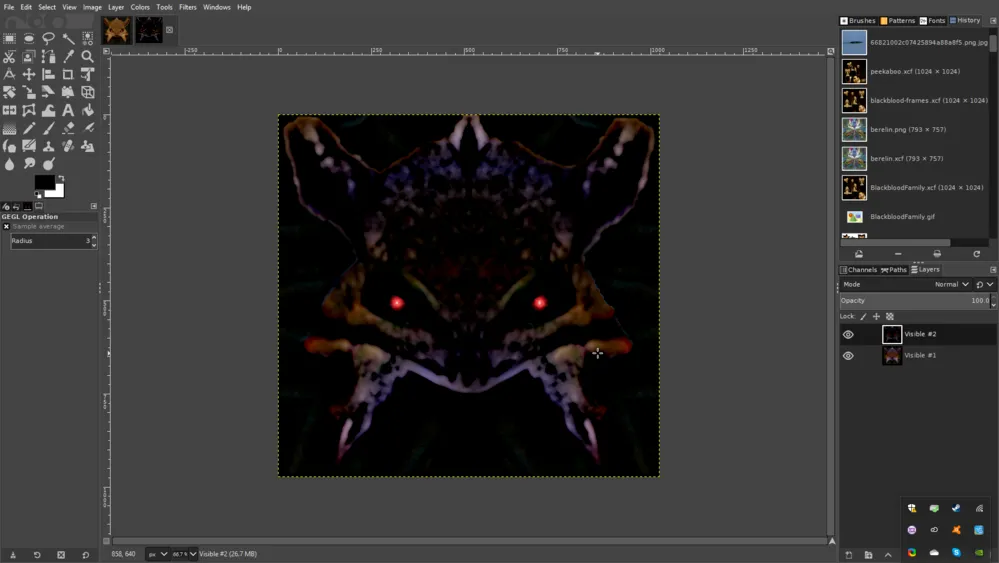
Task: Select the Paintbrush tool
Action: click(x=48, y=128)
